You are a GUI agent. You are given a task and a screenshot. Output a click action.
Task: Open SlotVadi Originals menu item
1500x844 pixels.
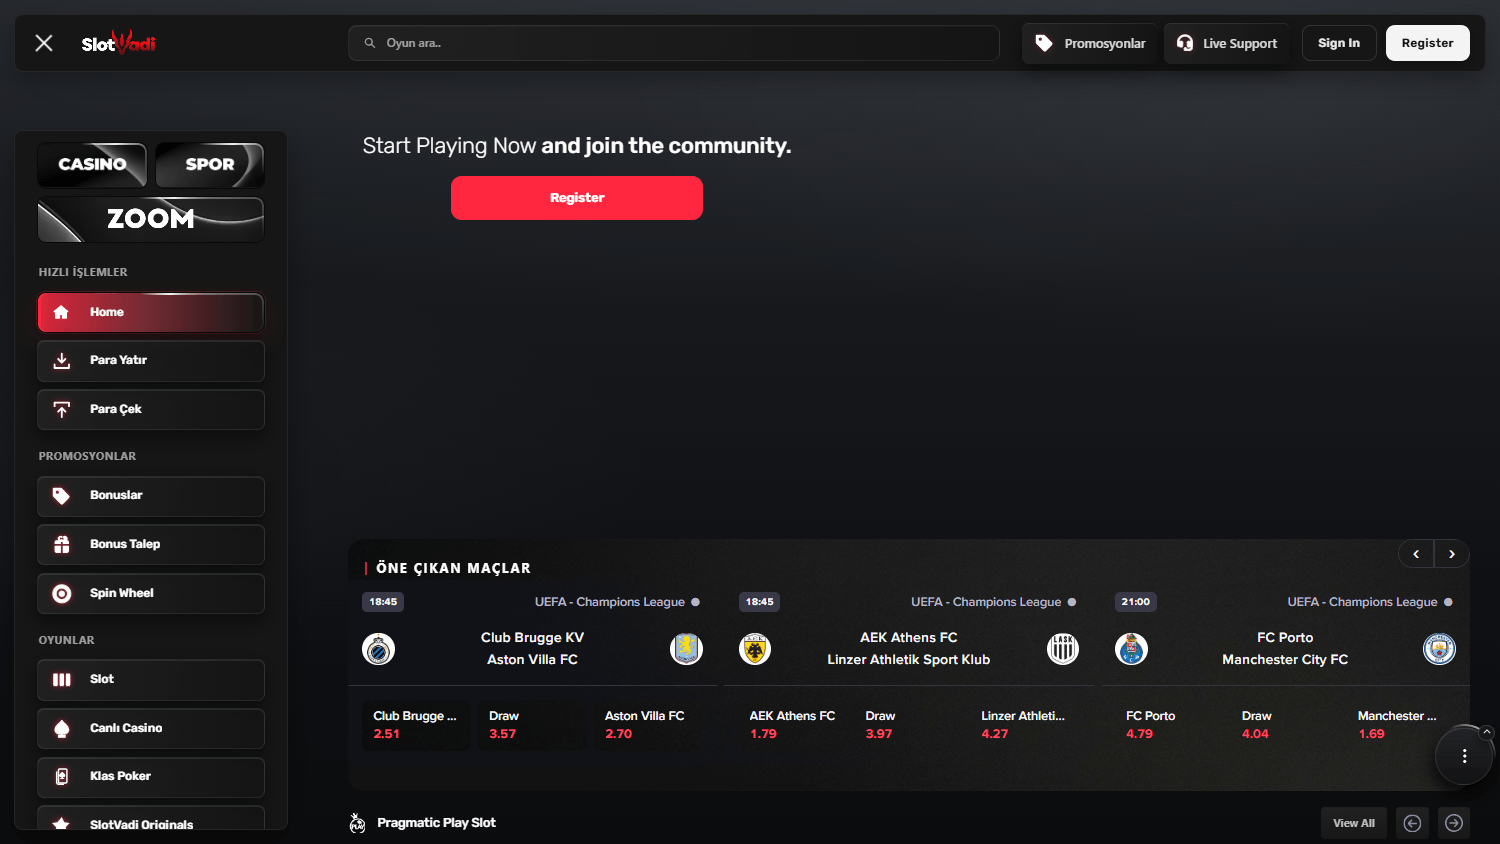pyautogui.click(x=151, y=818)
